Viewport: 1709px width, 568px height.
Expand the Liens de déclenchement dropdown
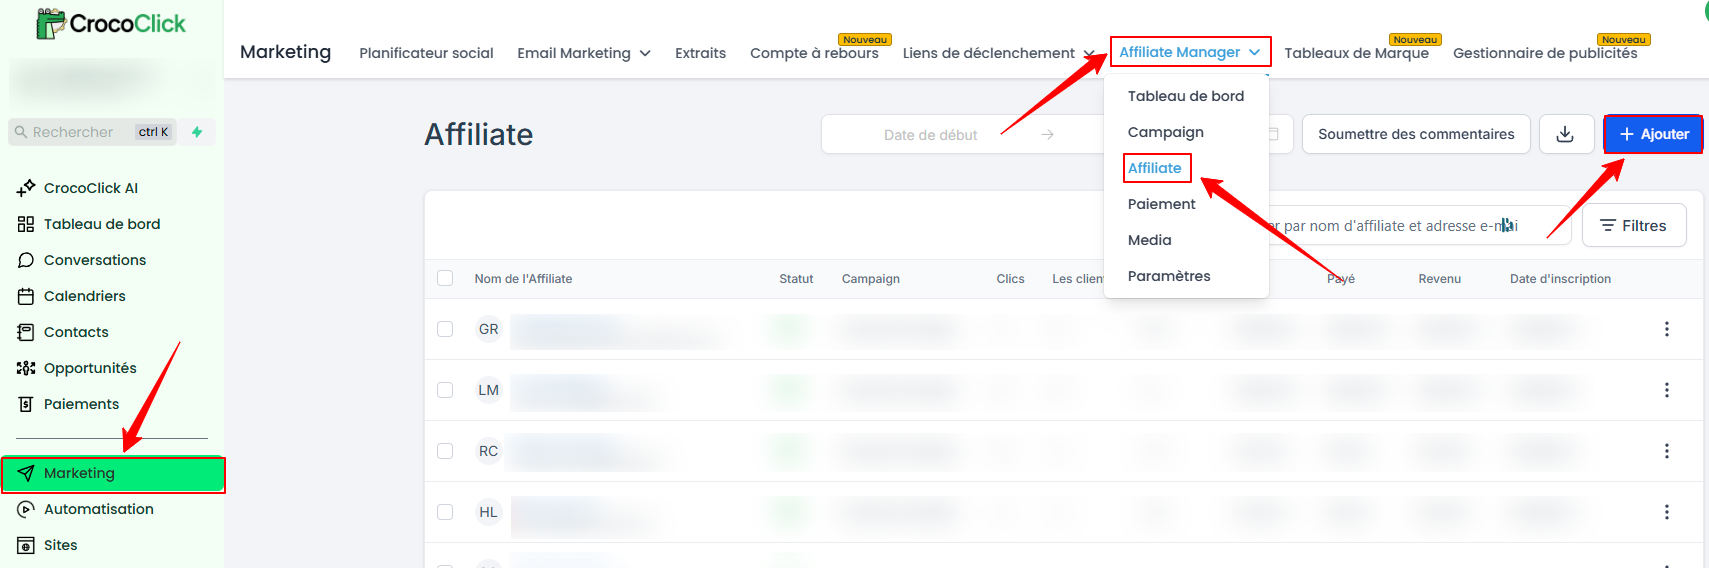[998, 53]
